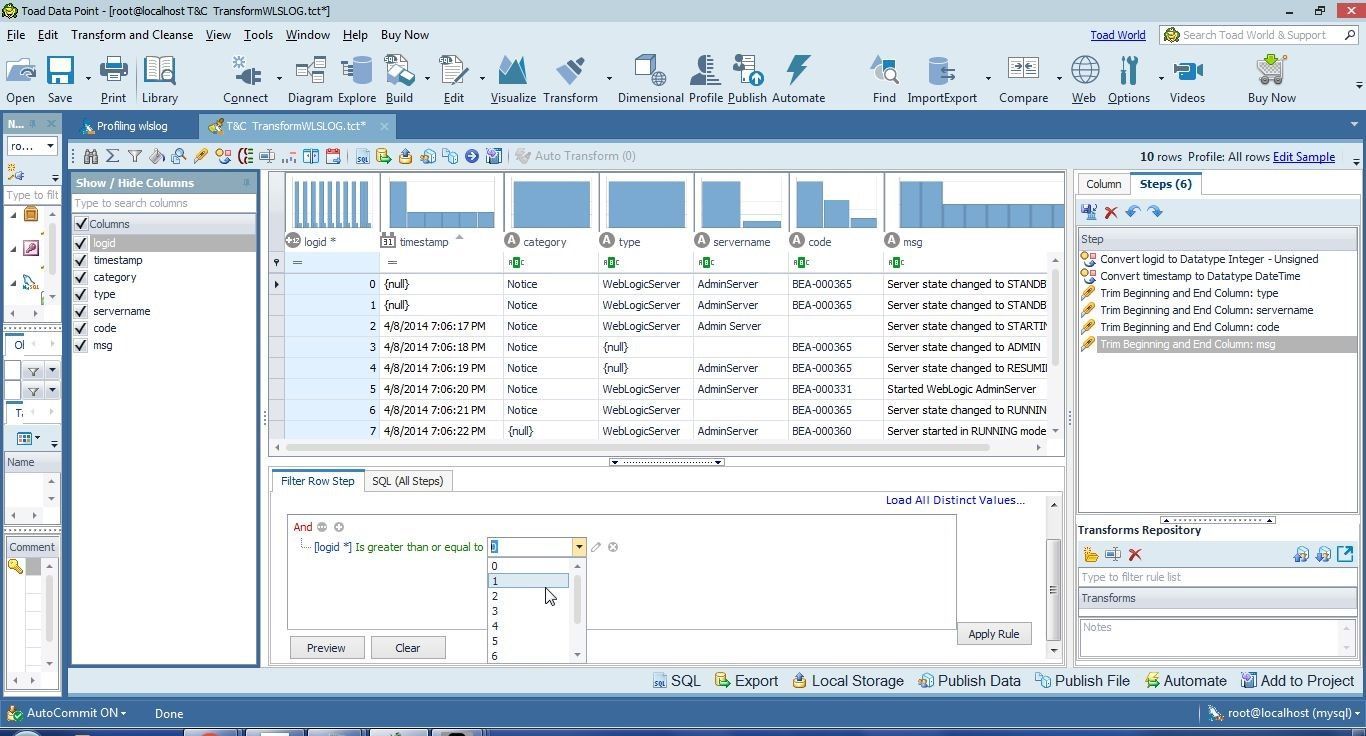The height and width of the screenshot is (736, 1366).
Task: Click the sigma calculation icon
Action: [113, 156]
